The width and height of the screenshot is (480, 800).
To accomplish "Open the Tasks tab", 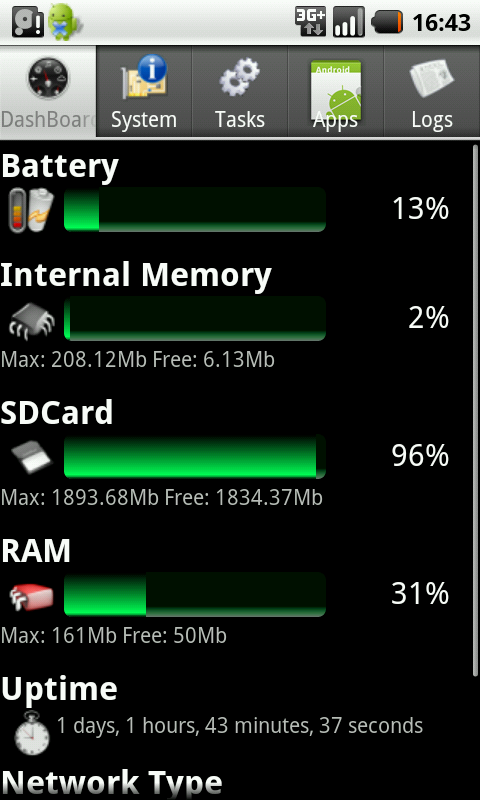I will tap(240, 92).
